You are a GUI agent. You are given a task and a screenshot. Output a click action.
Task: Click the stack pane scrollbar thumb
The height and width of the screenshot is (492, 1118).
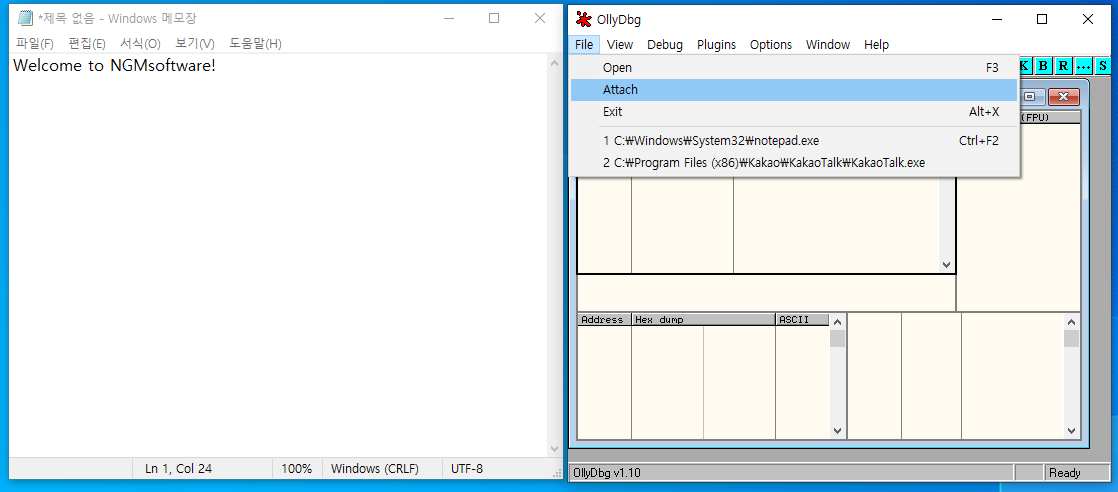click(1071, 338)
